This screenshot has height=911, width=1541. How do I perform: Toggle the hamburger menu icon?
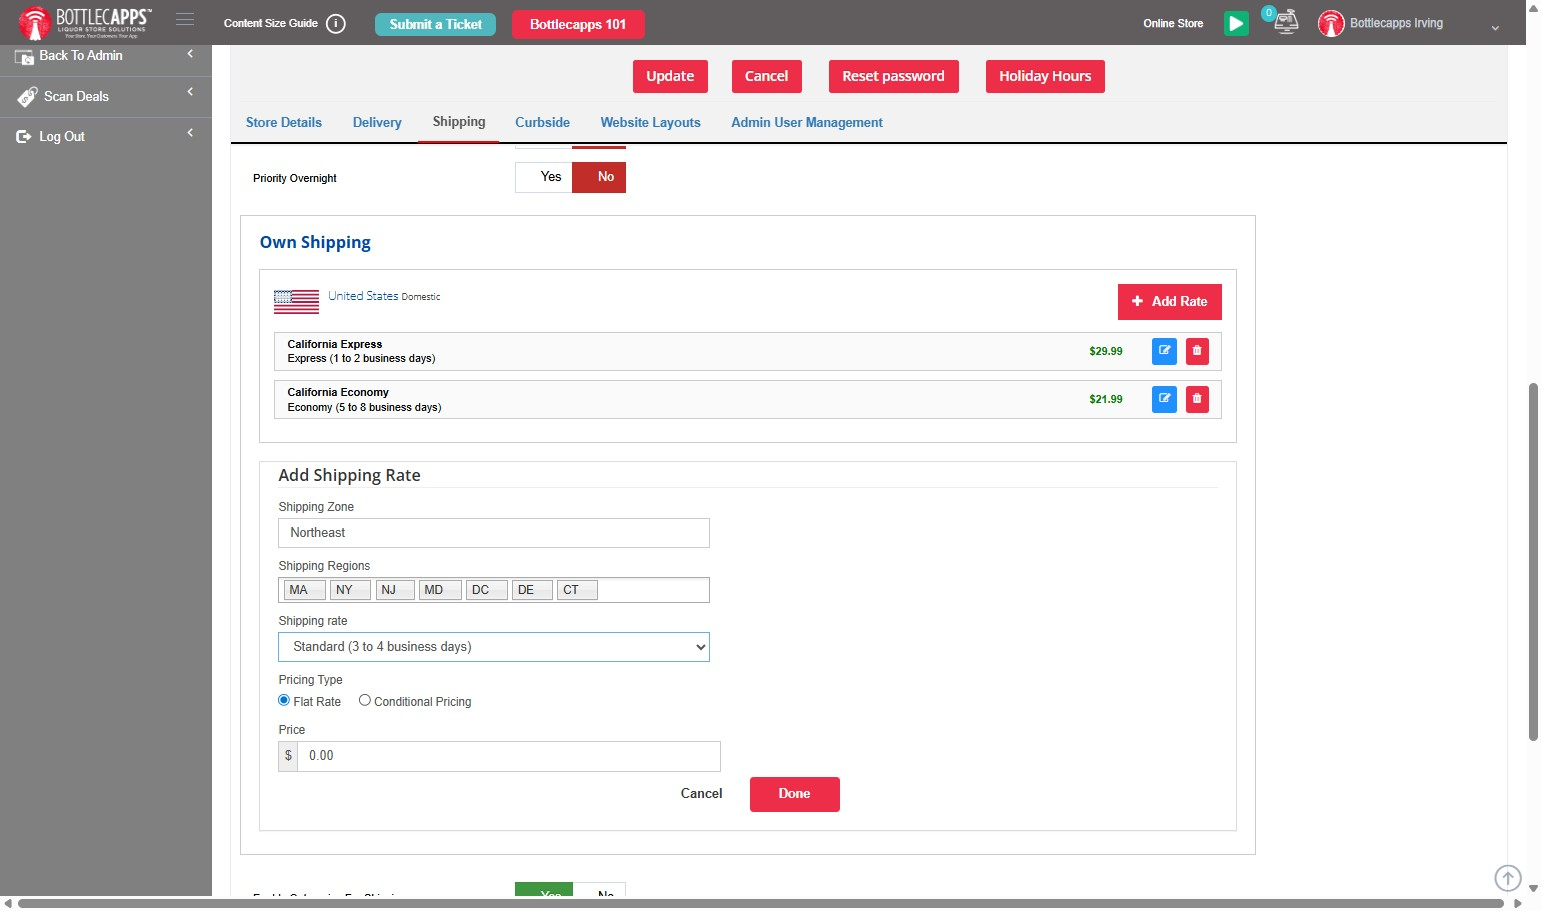(185, 19)
